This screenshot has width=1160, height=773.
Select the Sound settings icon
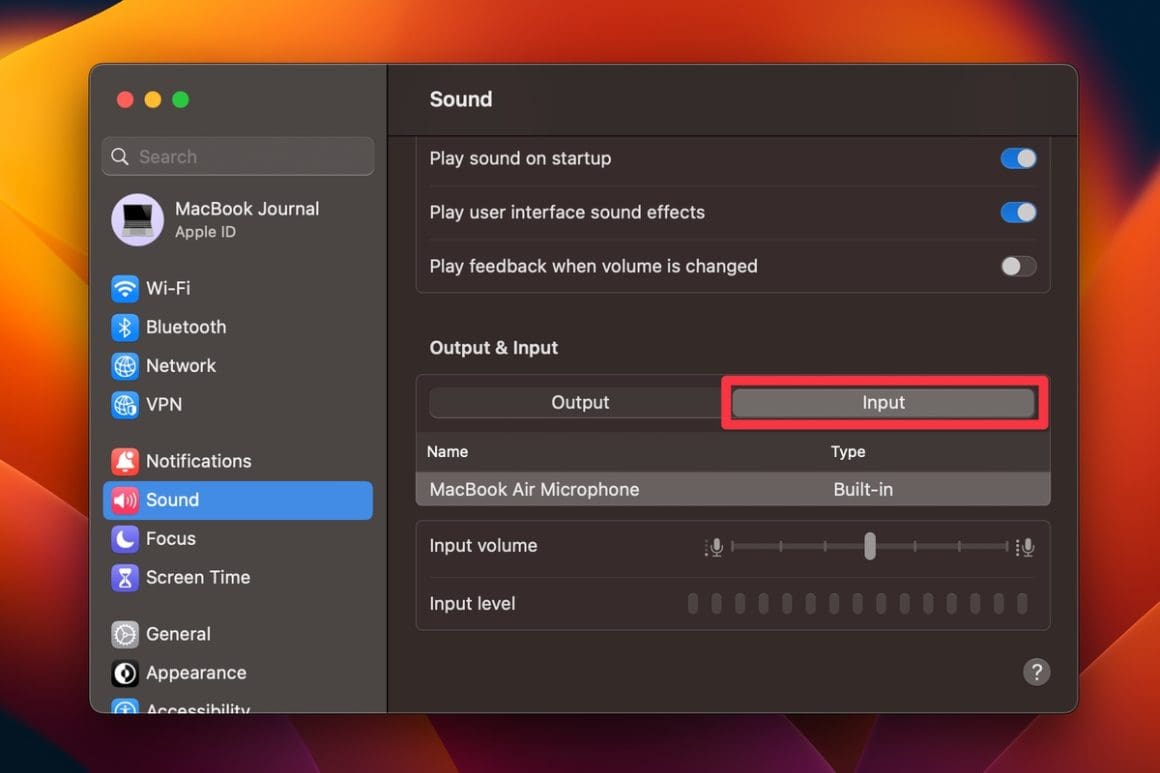point(172,500)
